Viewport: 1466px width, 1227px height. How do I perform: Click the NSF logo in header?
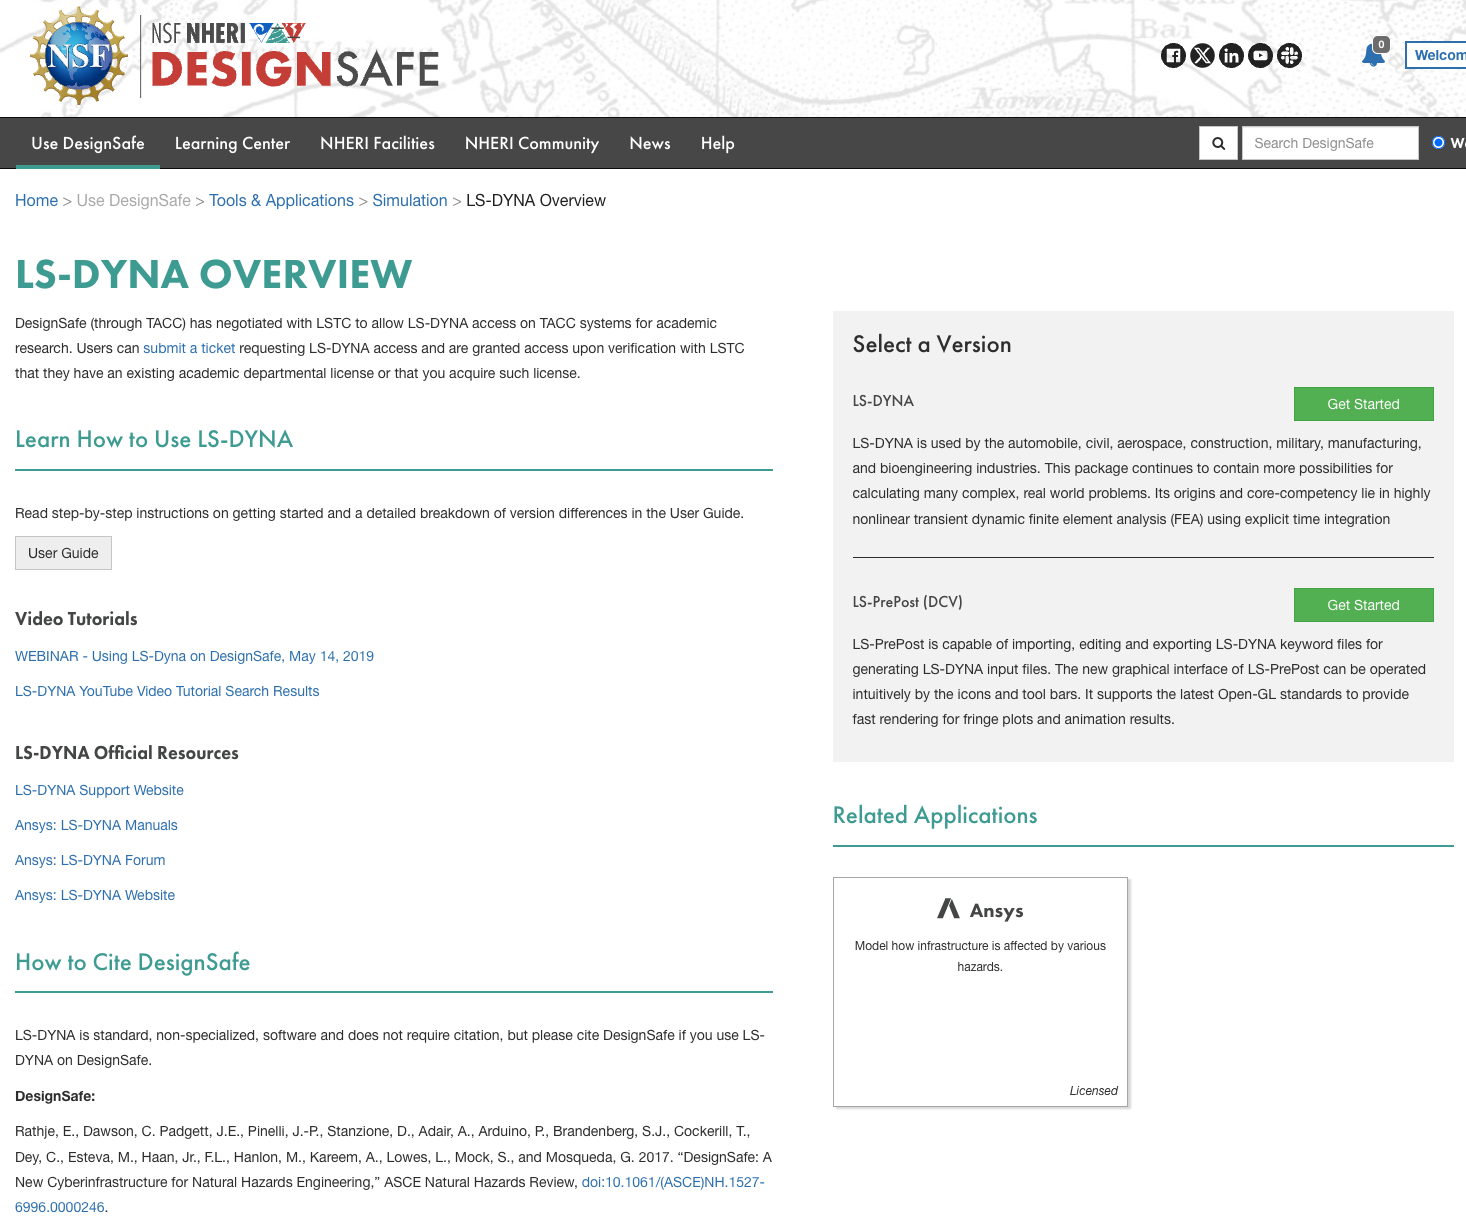(79, 57)
